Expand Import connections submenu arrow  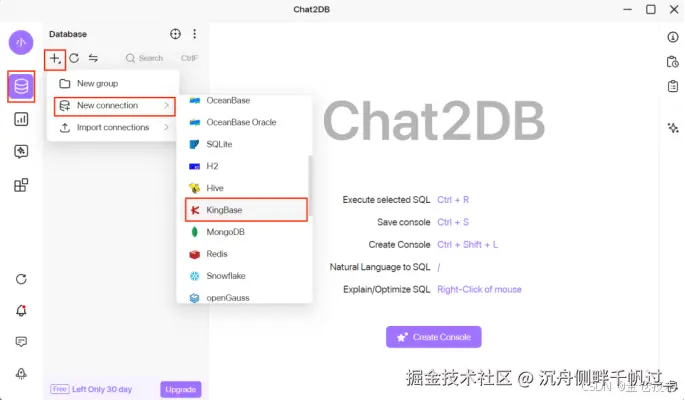tap(166, 127)
